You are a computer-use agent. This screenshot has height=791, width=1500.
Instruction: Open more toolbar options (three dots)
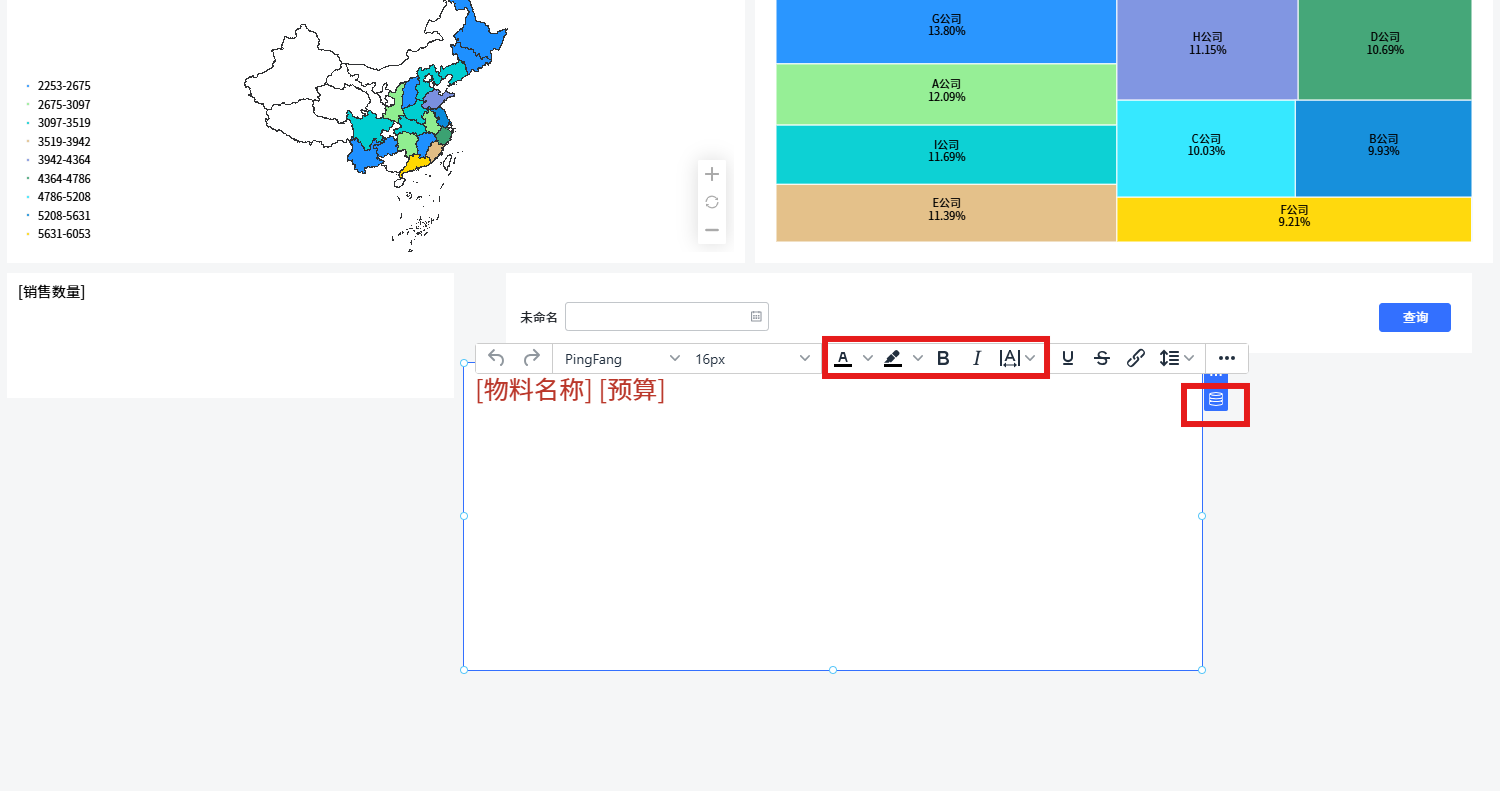click(x=1227, y=358)
